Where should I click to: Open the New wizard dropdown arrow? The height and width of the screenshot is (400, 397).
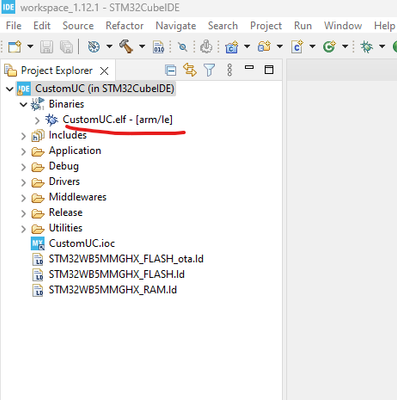(30, 47)
